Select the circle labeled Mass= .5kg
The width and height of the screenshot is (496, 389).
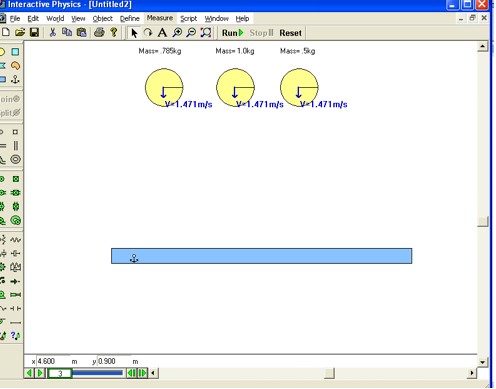click(299, 87)
